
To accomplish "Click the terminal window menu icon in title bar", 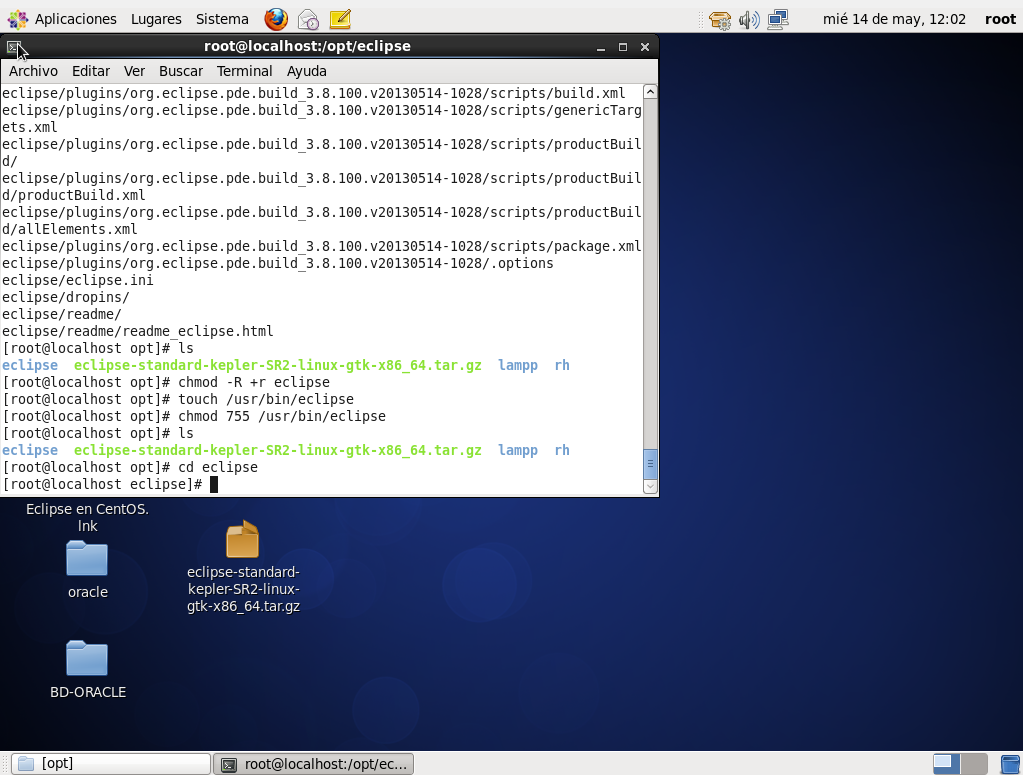I will [14, 47].
